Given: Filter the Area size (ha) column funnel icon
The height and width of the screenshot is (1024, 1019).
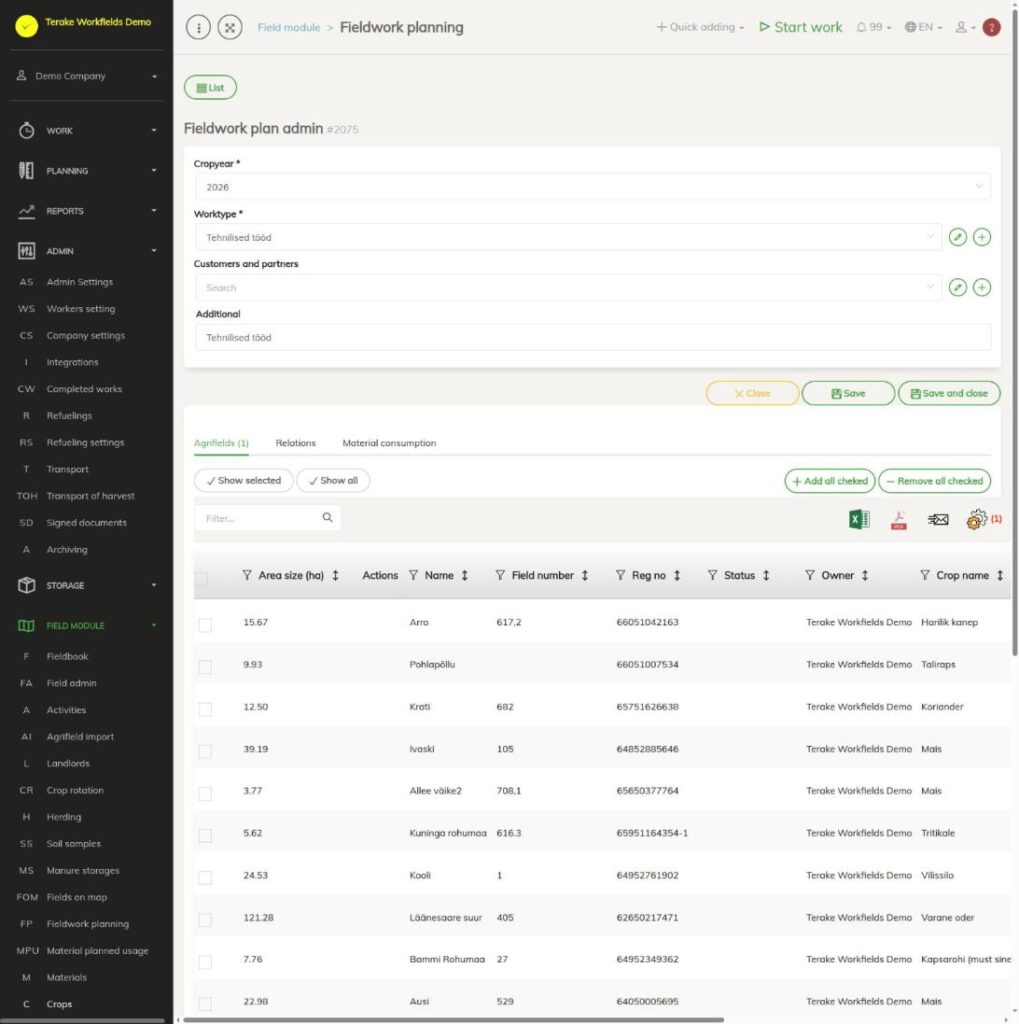Looking at the screenshot, I should click(x=247, y=575).
